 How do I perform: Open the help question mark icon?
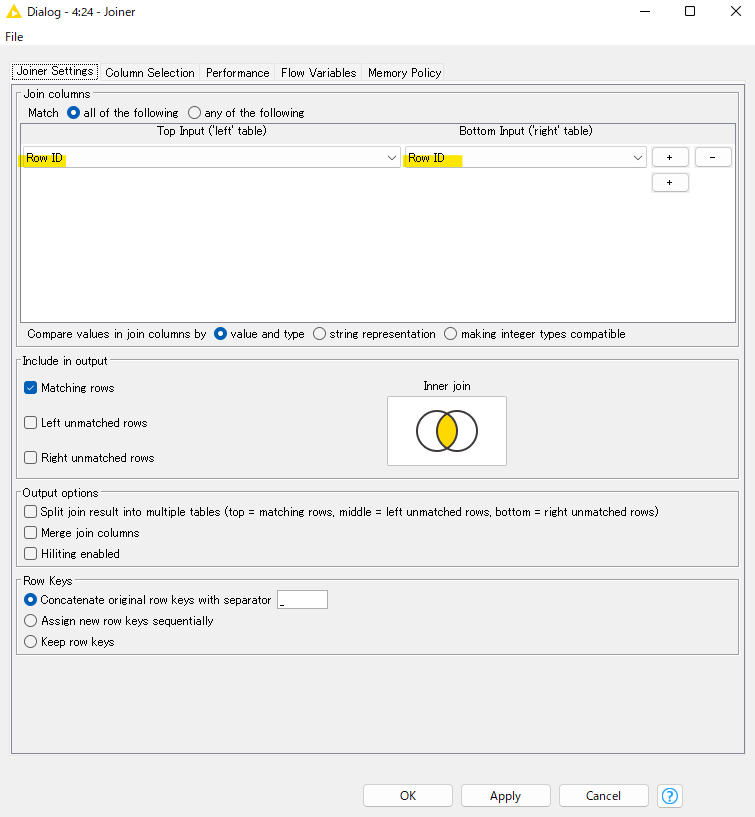(670, 796)
